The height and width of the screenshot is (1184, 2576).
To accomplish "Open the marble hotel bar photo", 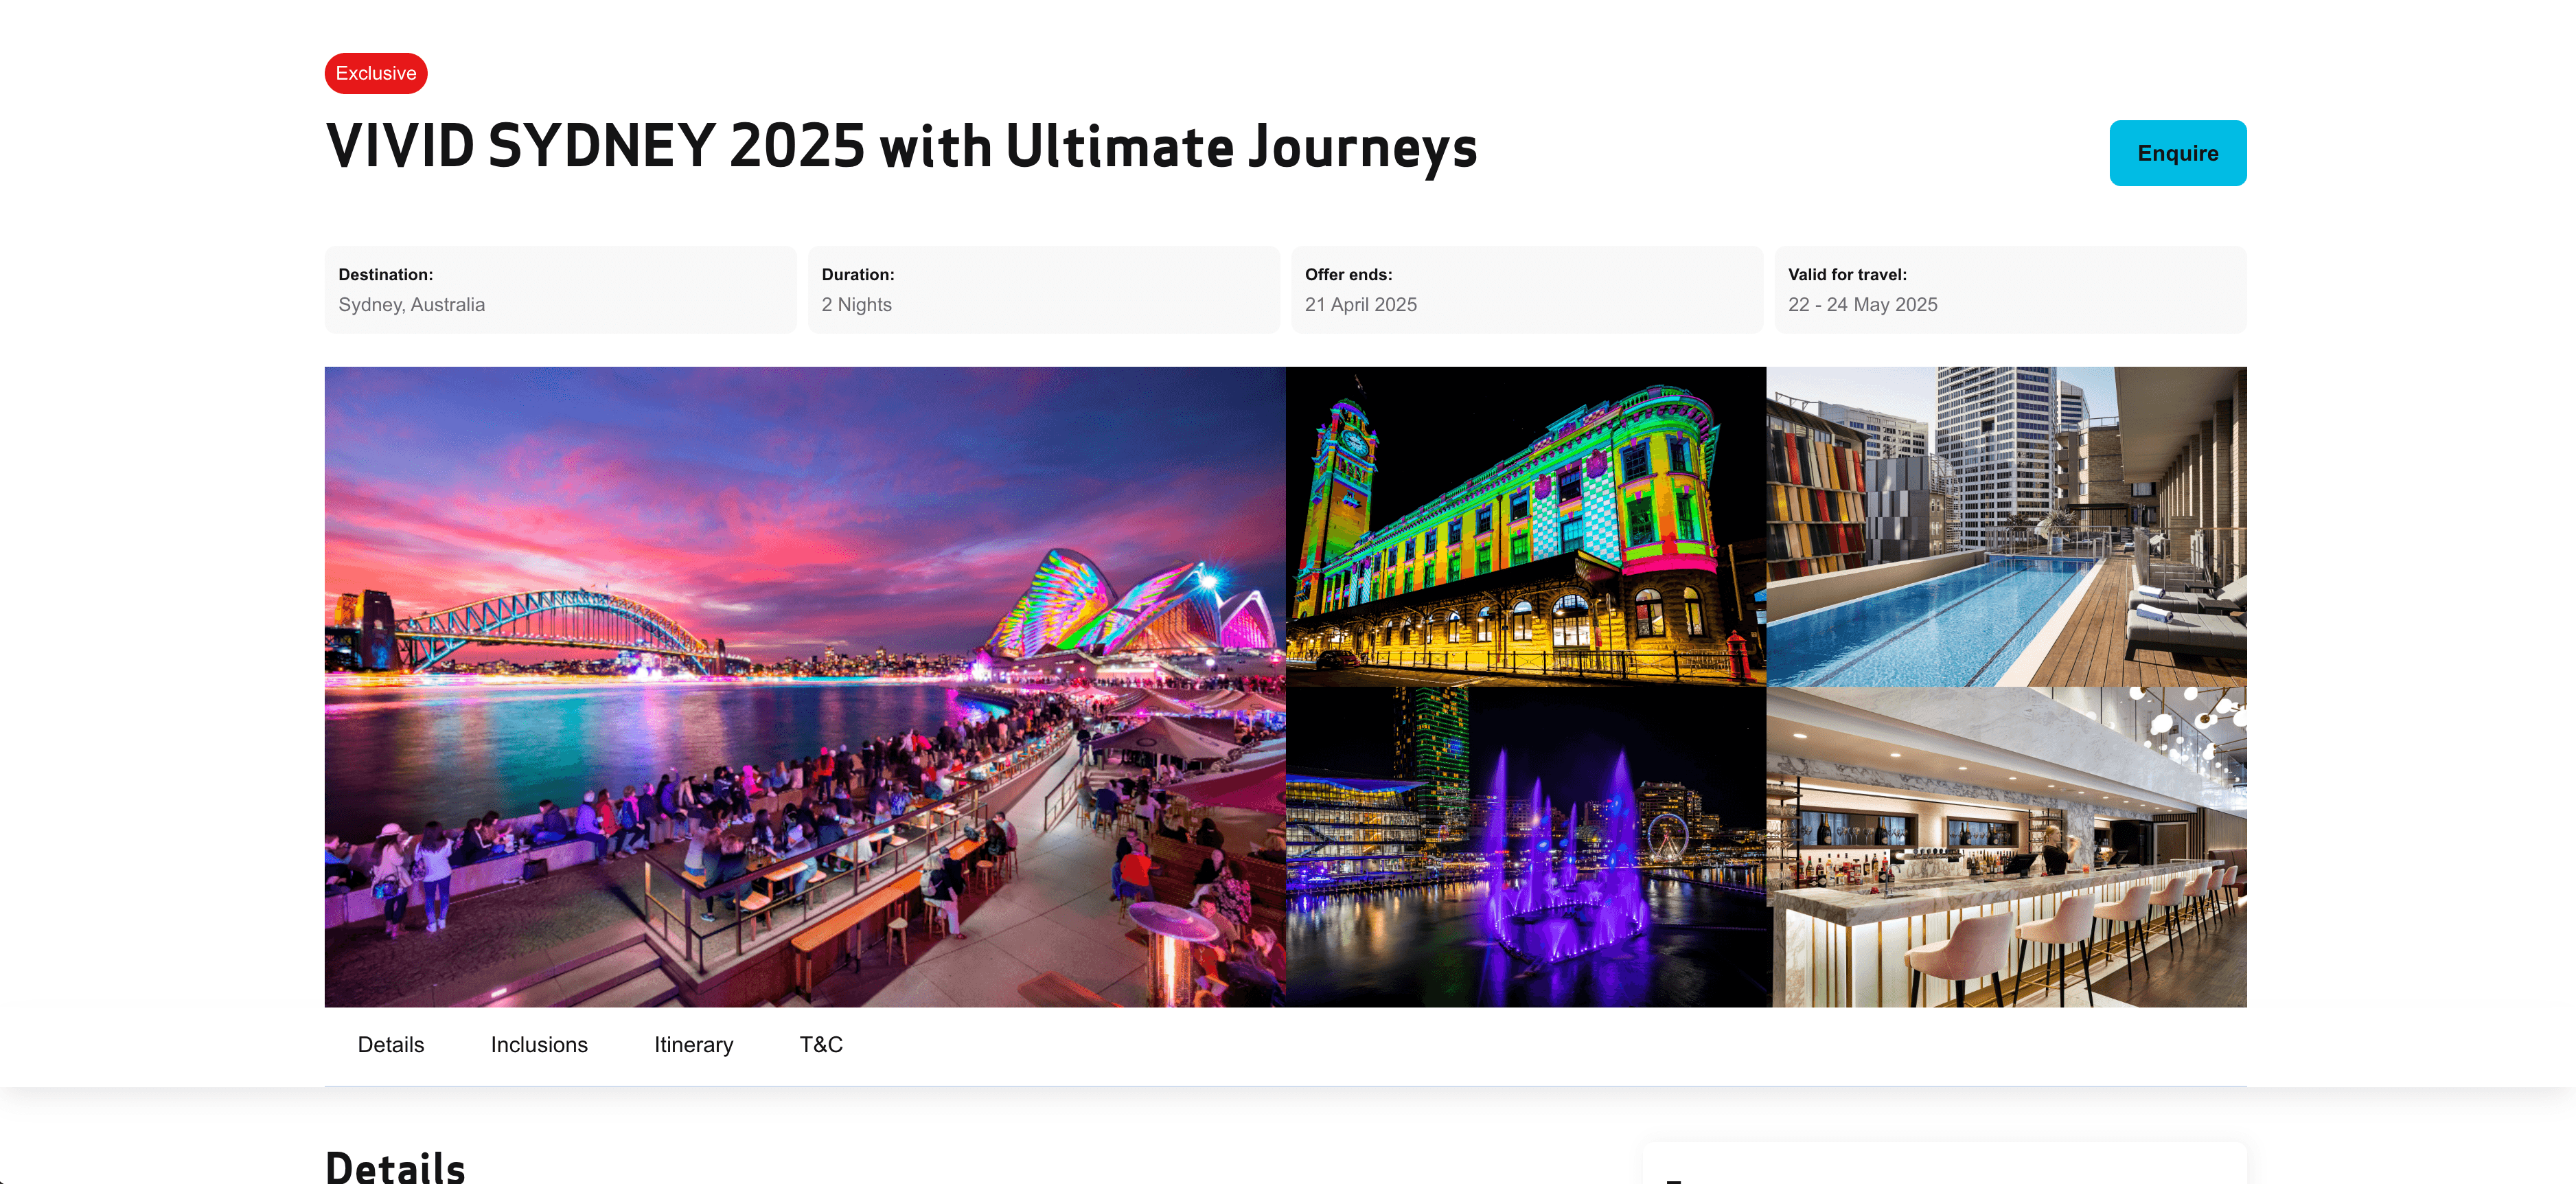I will (2008, 847).
